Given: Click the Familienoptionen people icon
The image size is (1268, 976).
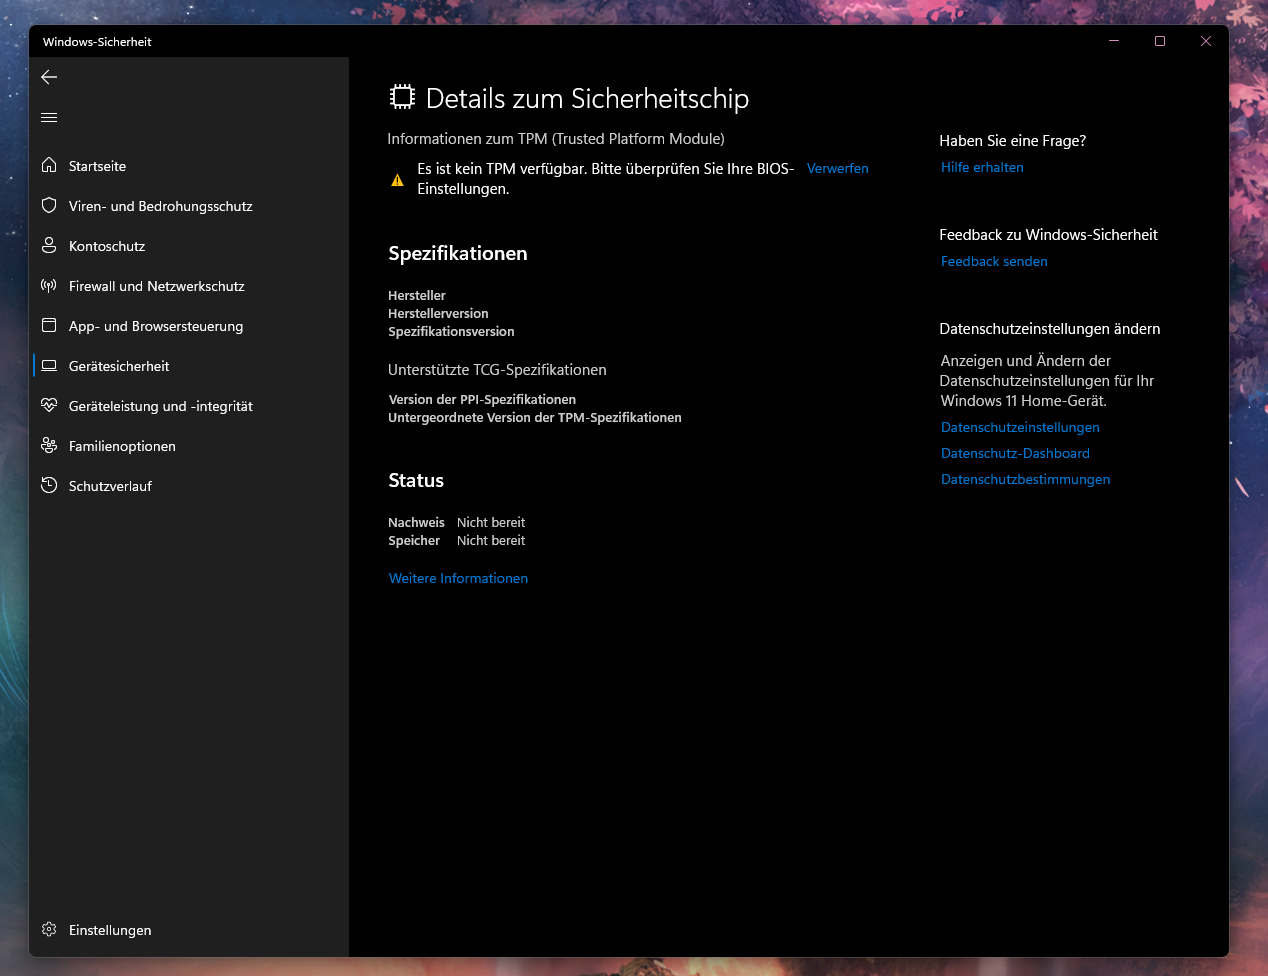Looking at the screenshot, I should pyautogui.click(x=49, y=446).
